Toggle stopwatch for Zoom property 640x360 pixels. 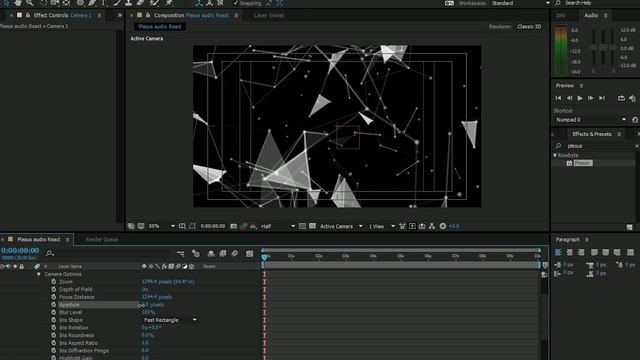click(53, 282)
